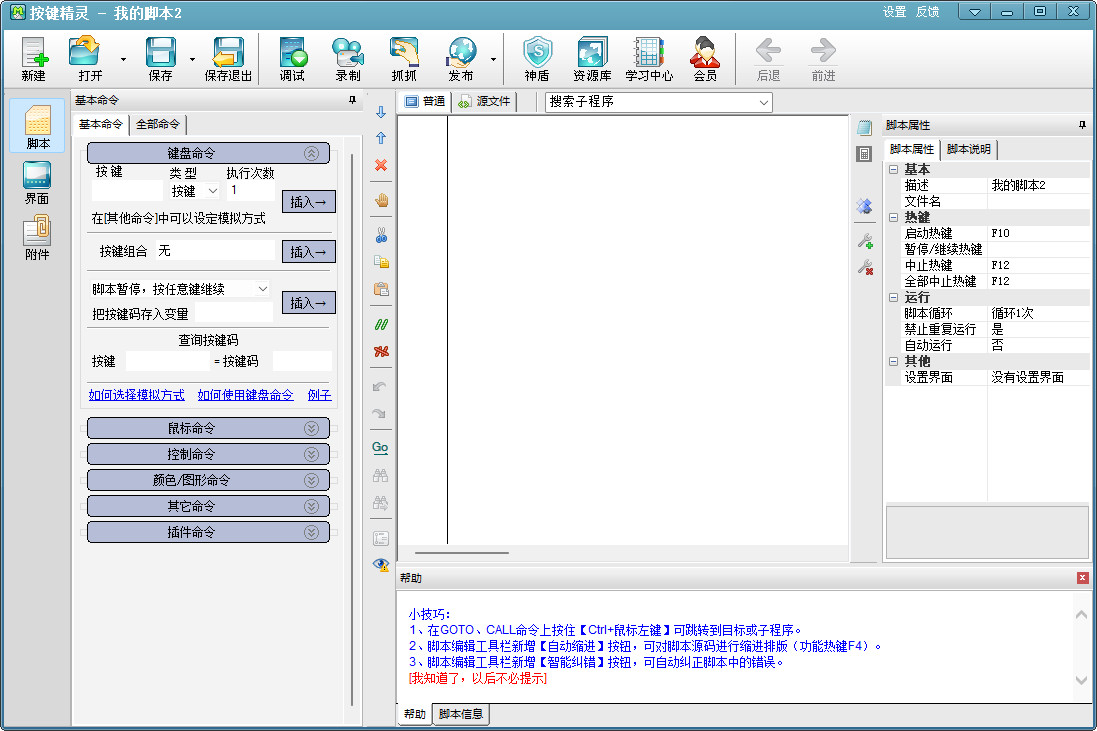Click 我知道了，以后不必提示 link

tap(478, 679)
